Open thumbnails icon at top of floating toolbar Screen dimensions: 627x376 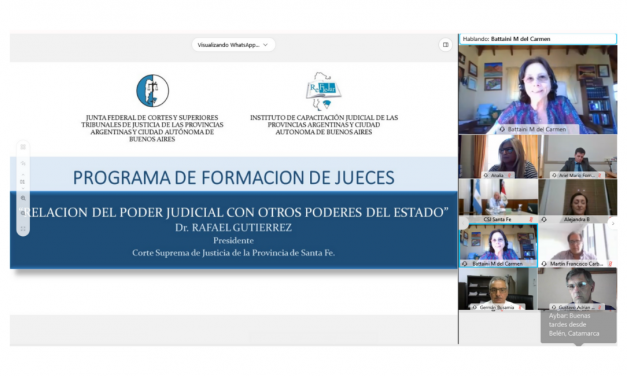pyautogui.click(x=23, y=147)
